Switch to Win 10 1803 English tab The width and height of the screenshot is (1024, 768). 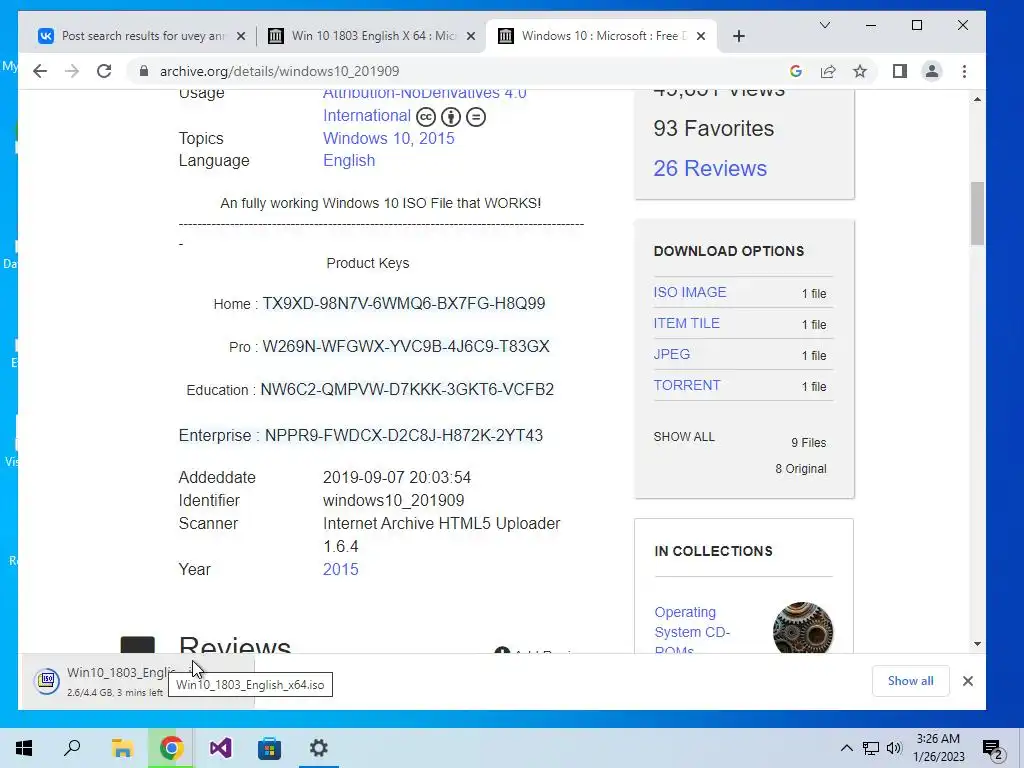pos(372,36)
